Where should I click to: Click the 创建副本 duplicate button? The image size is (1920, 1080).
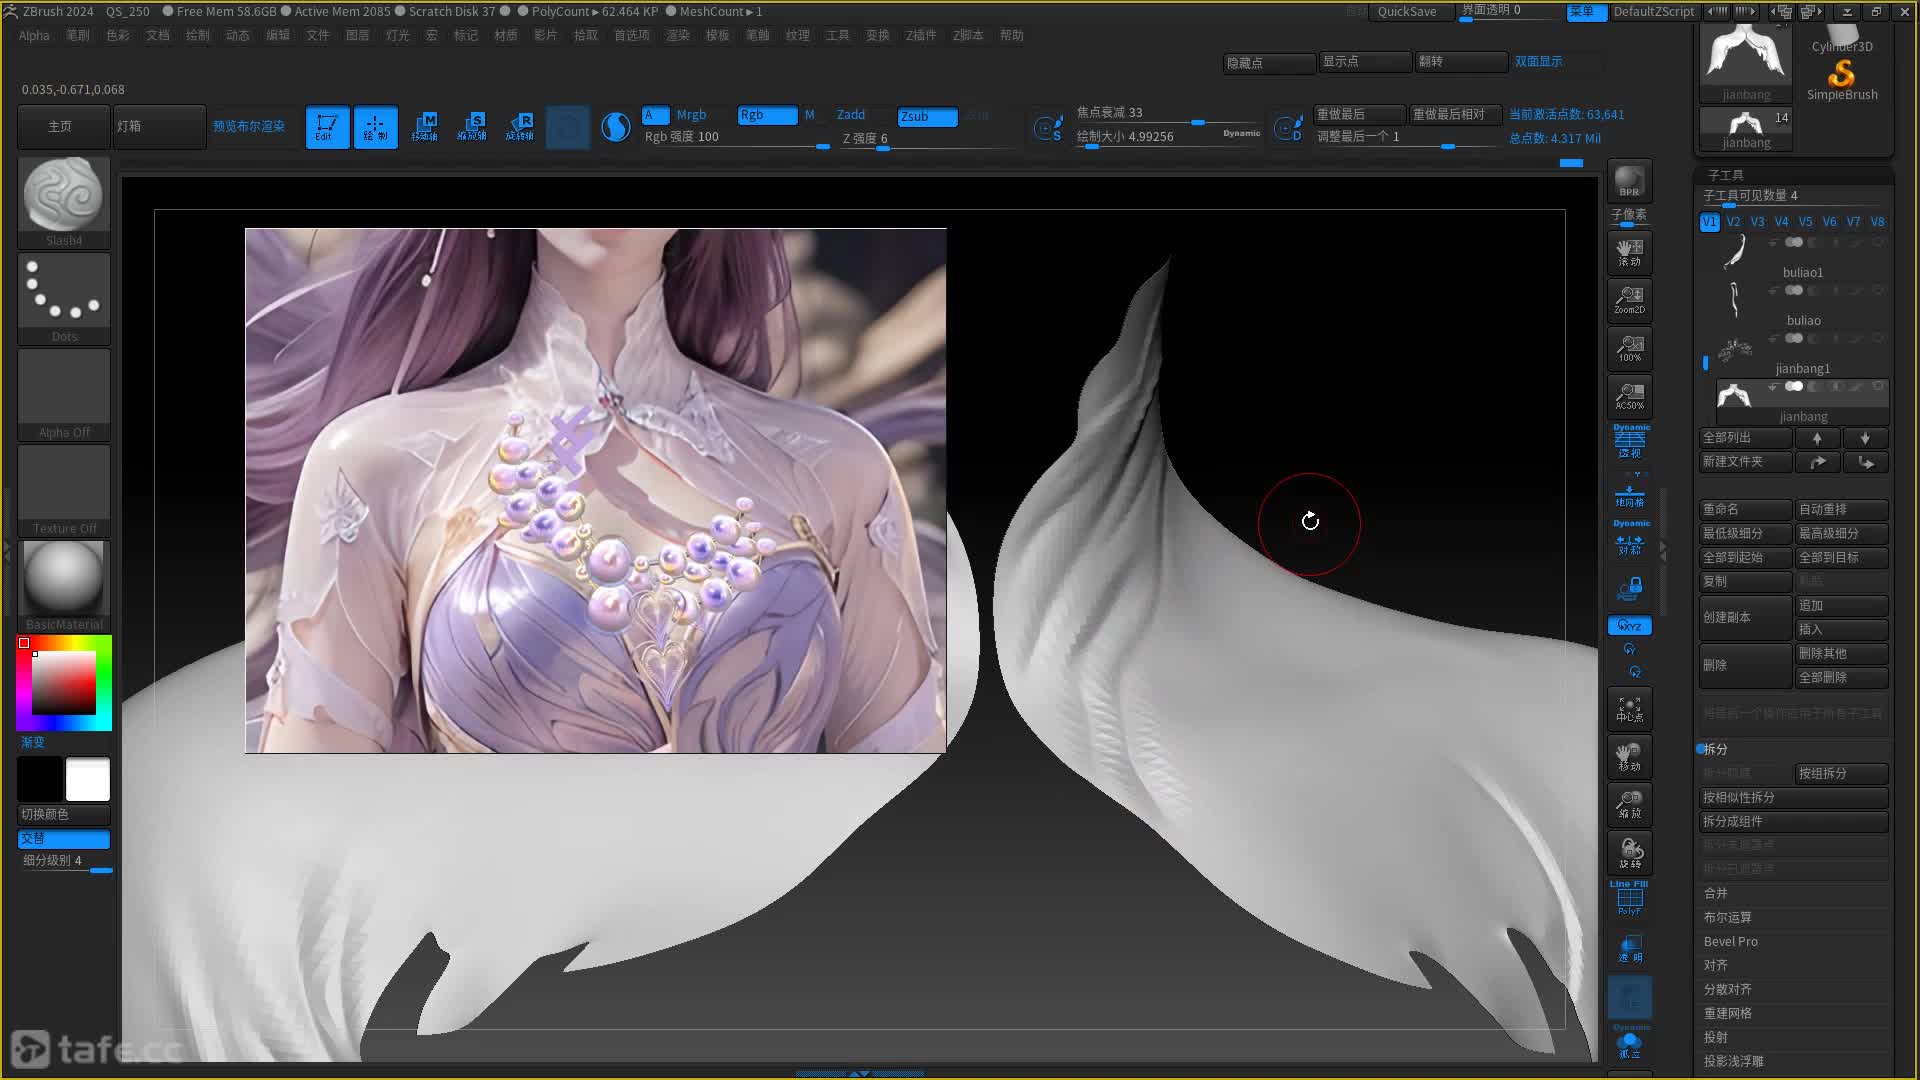coord(1745,617)
